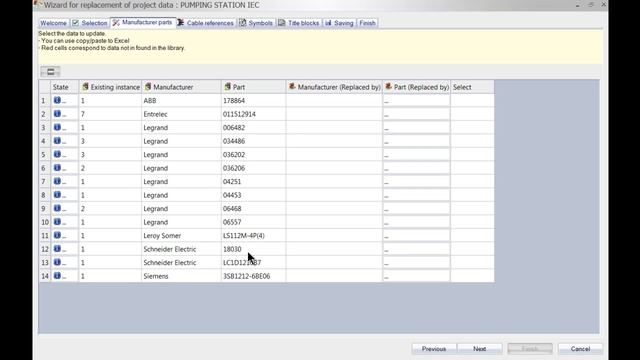Open the Welcome tab
The image size is (640, 360).
click(53, 23)
